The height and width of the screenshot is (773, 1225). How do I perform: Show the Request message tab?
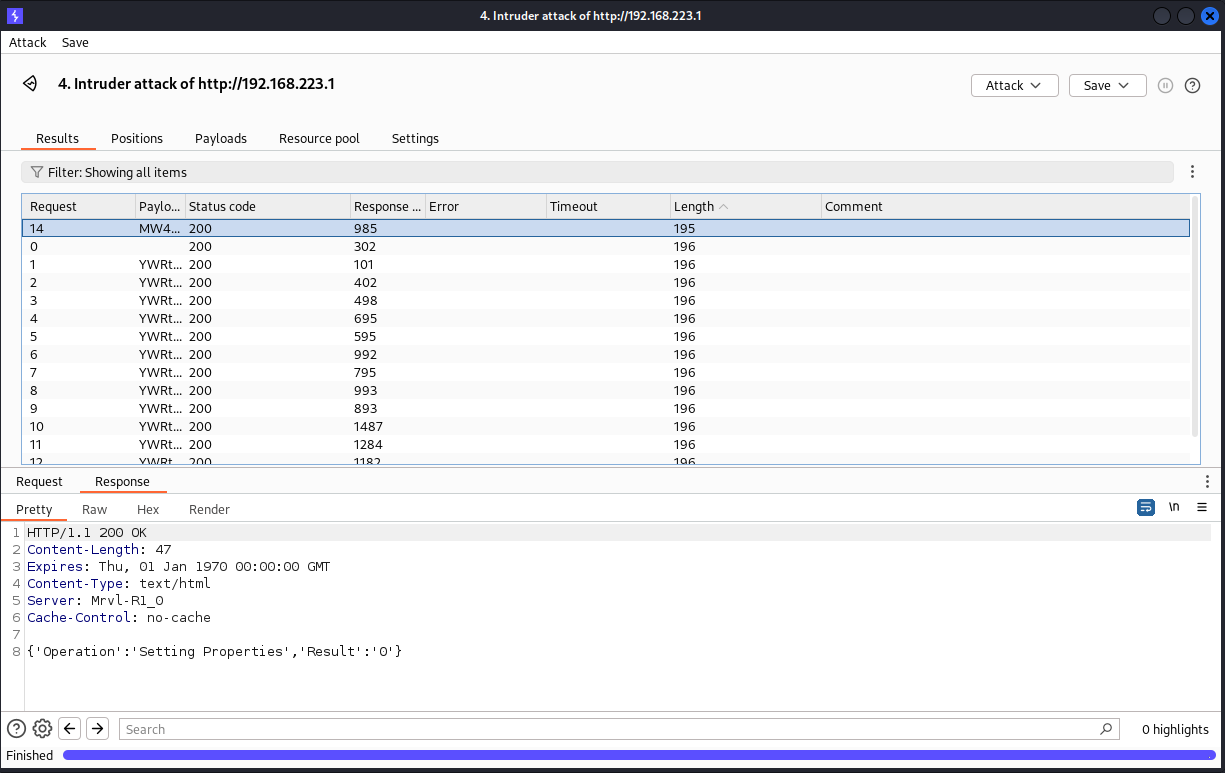pyautogui.click(x=39, y=481)
